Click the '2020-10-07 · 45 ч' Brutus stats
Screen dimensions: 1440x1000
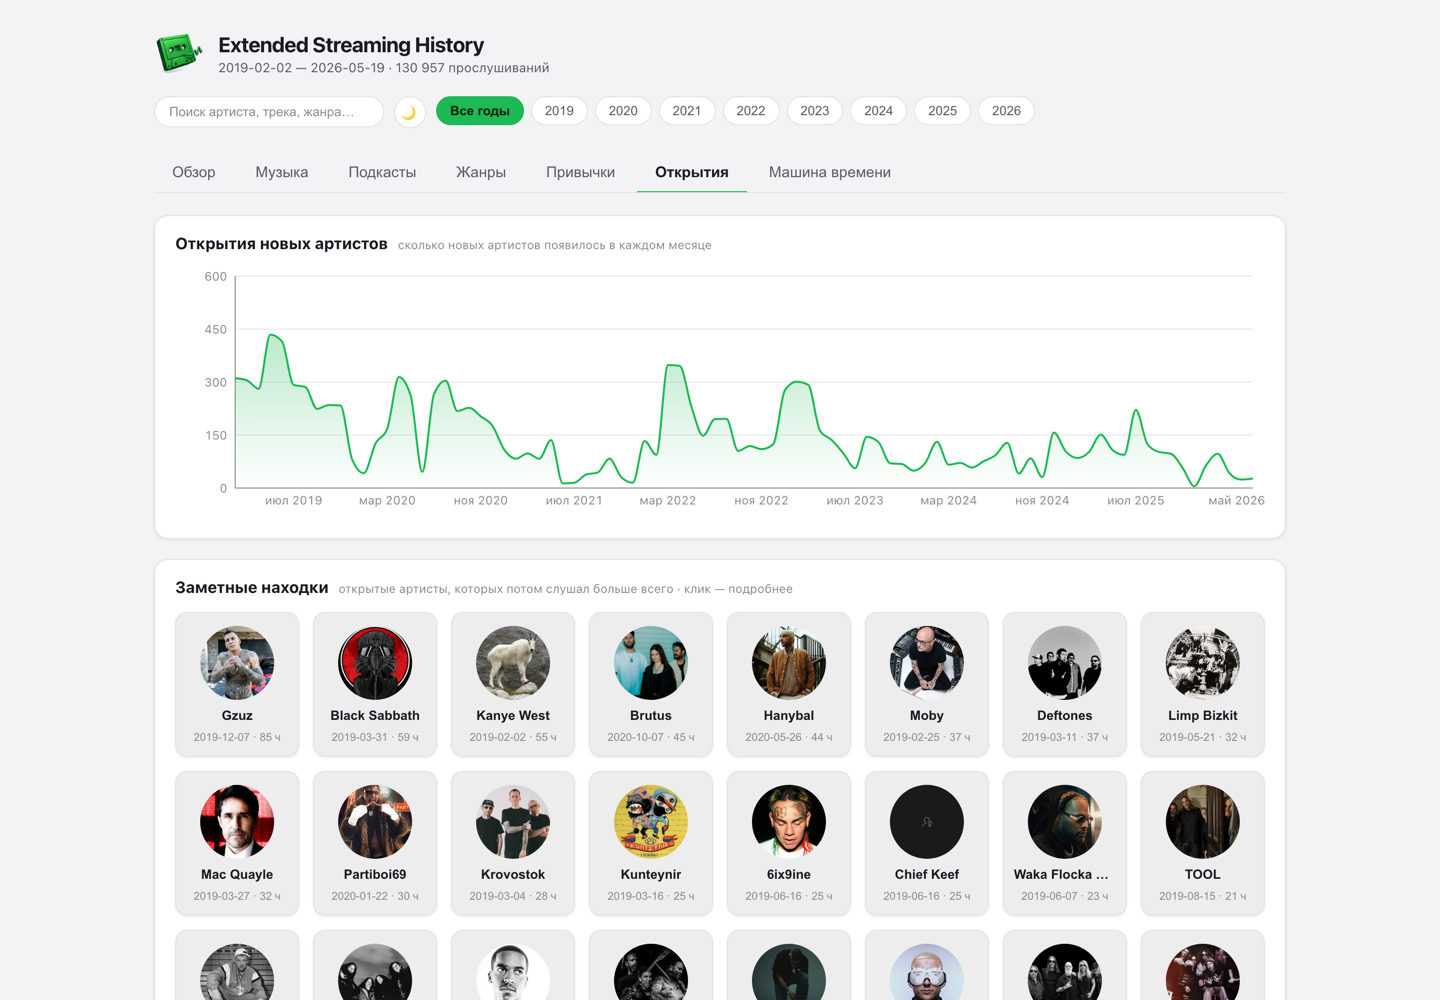point(651,738)
